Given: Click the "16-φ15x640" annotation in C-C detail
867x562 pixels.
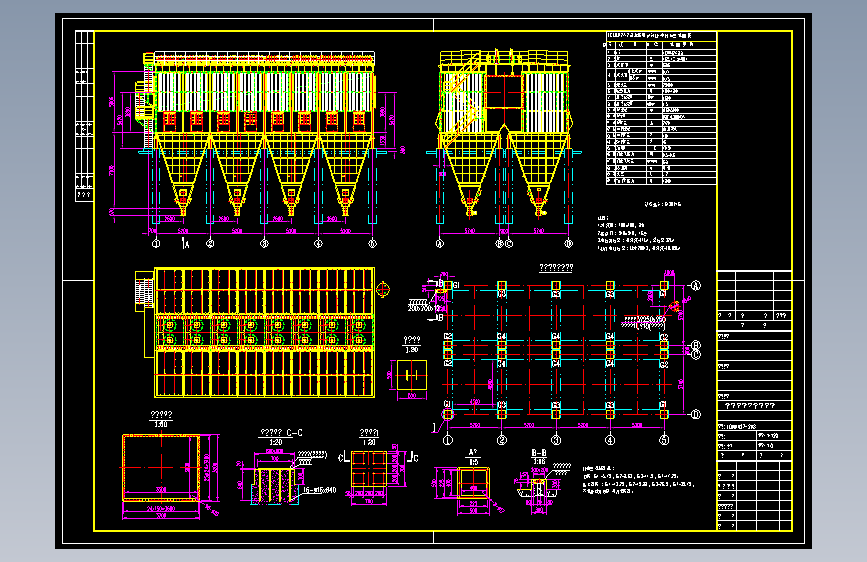Looking at the screenshot, I should tap(319, 490).
